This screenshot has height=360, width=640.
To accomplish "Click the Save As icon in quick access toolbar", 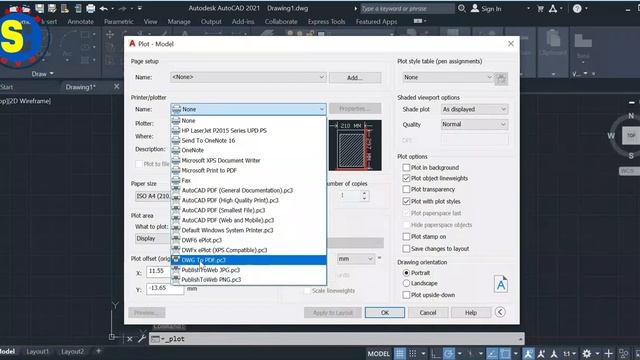I will 52,8.
